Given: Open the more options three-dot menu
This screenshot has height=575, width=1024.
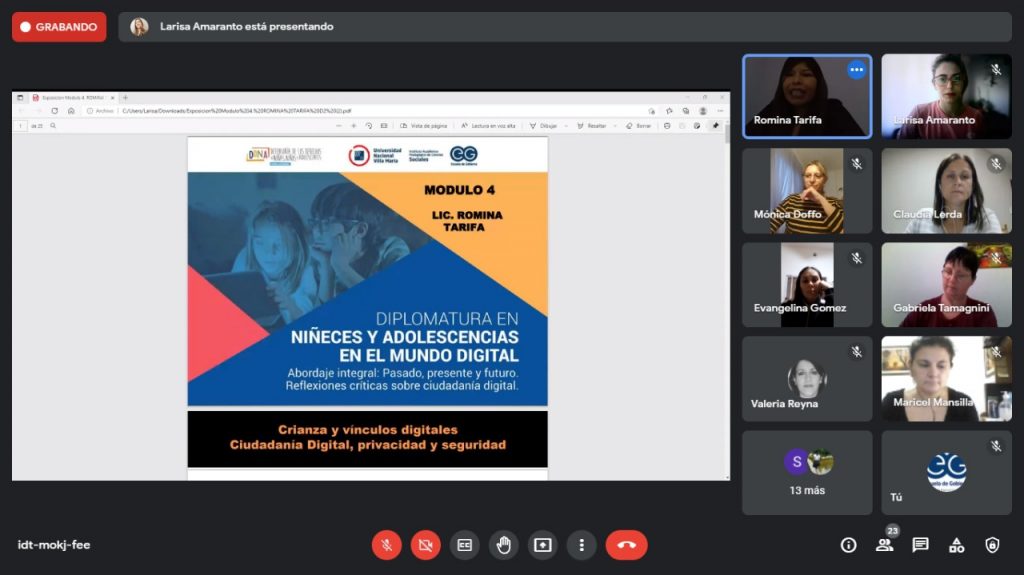Looking at the screenshot, I should [x=581, y=545].
